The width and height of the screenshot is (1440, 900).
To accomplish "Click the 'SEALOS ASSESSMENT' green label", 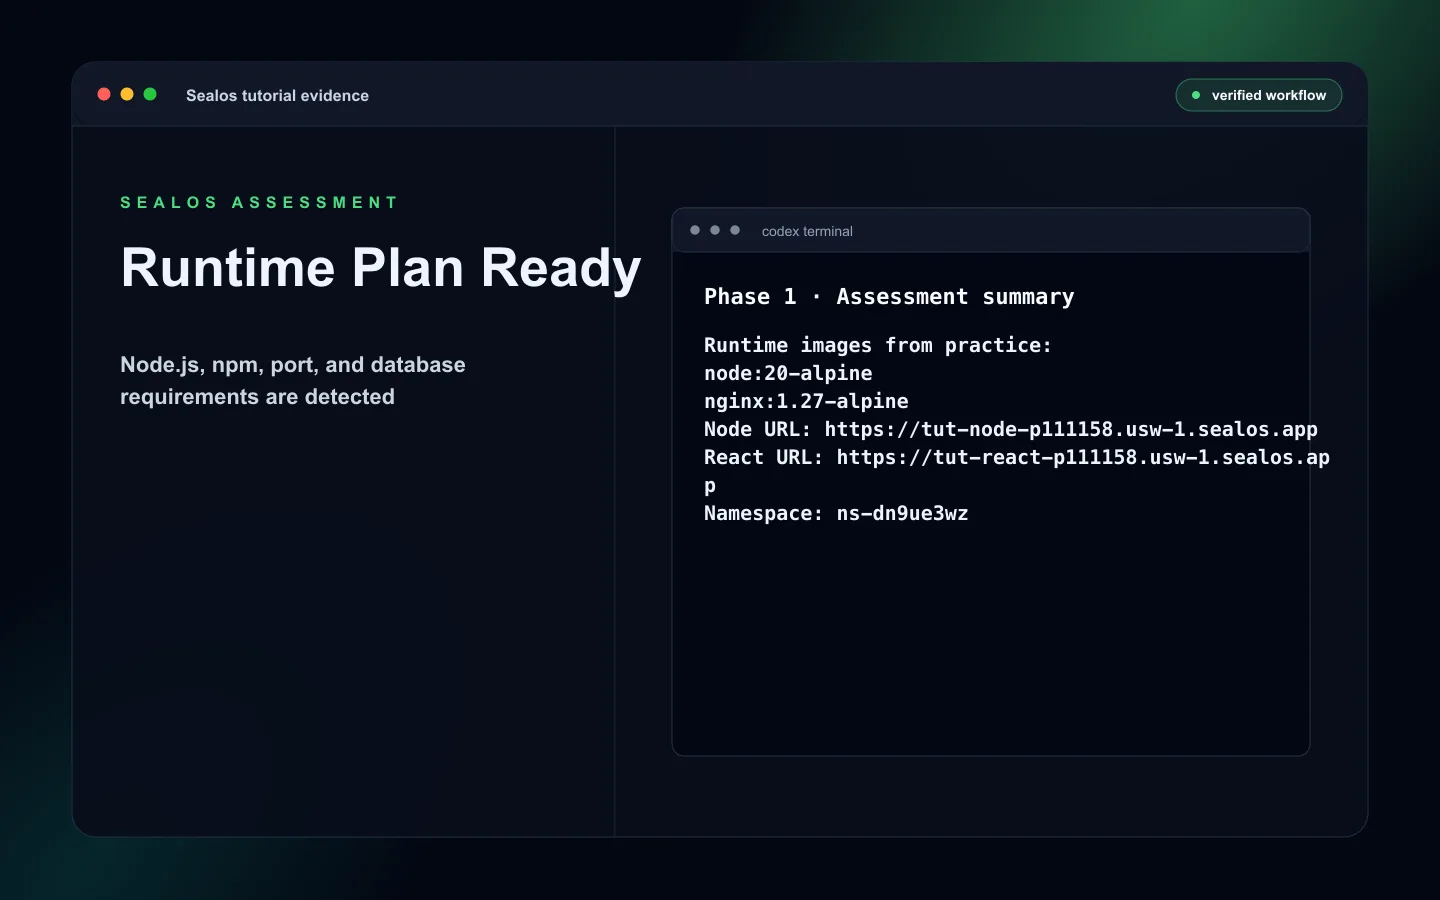I will (x=259, y=202).
